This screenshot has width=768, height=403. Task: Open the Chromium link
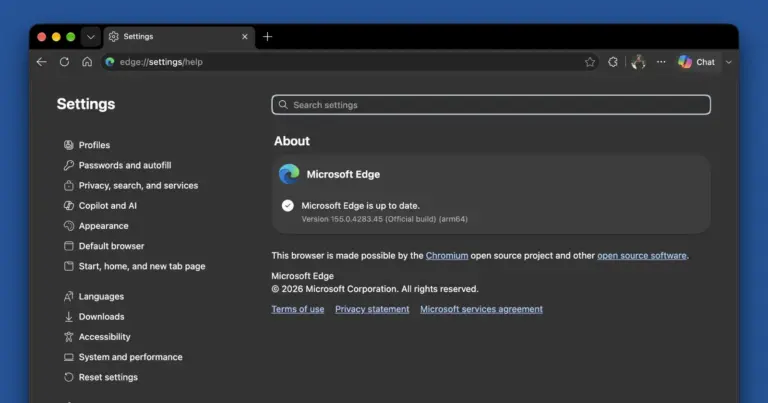click(447, 256)
